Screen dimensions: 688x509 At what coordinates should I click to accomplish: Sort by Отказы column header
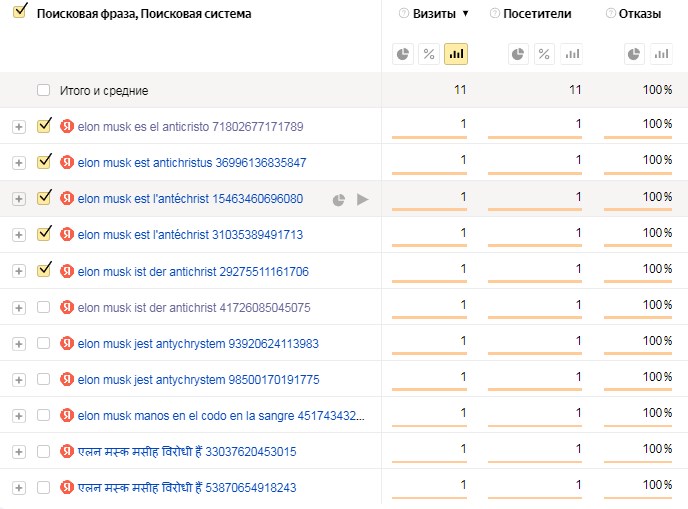[640, 14]
